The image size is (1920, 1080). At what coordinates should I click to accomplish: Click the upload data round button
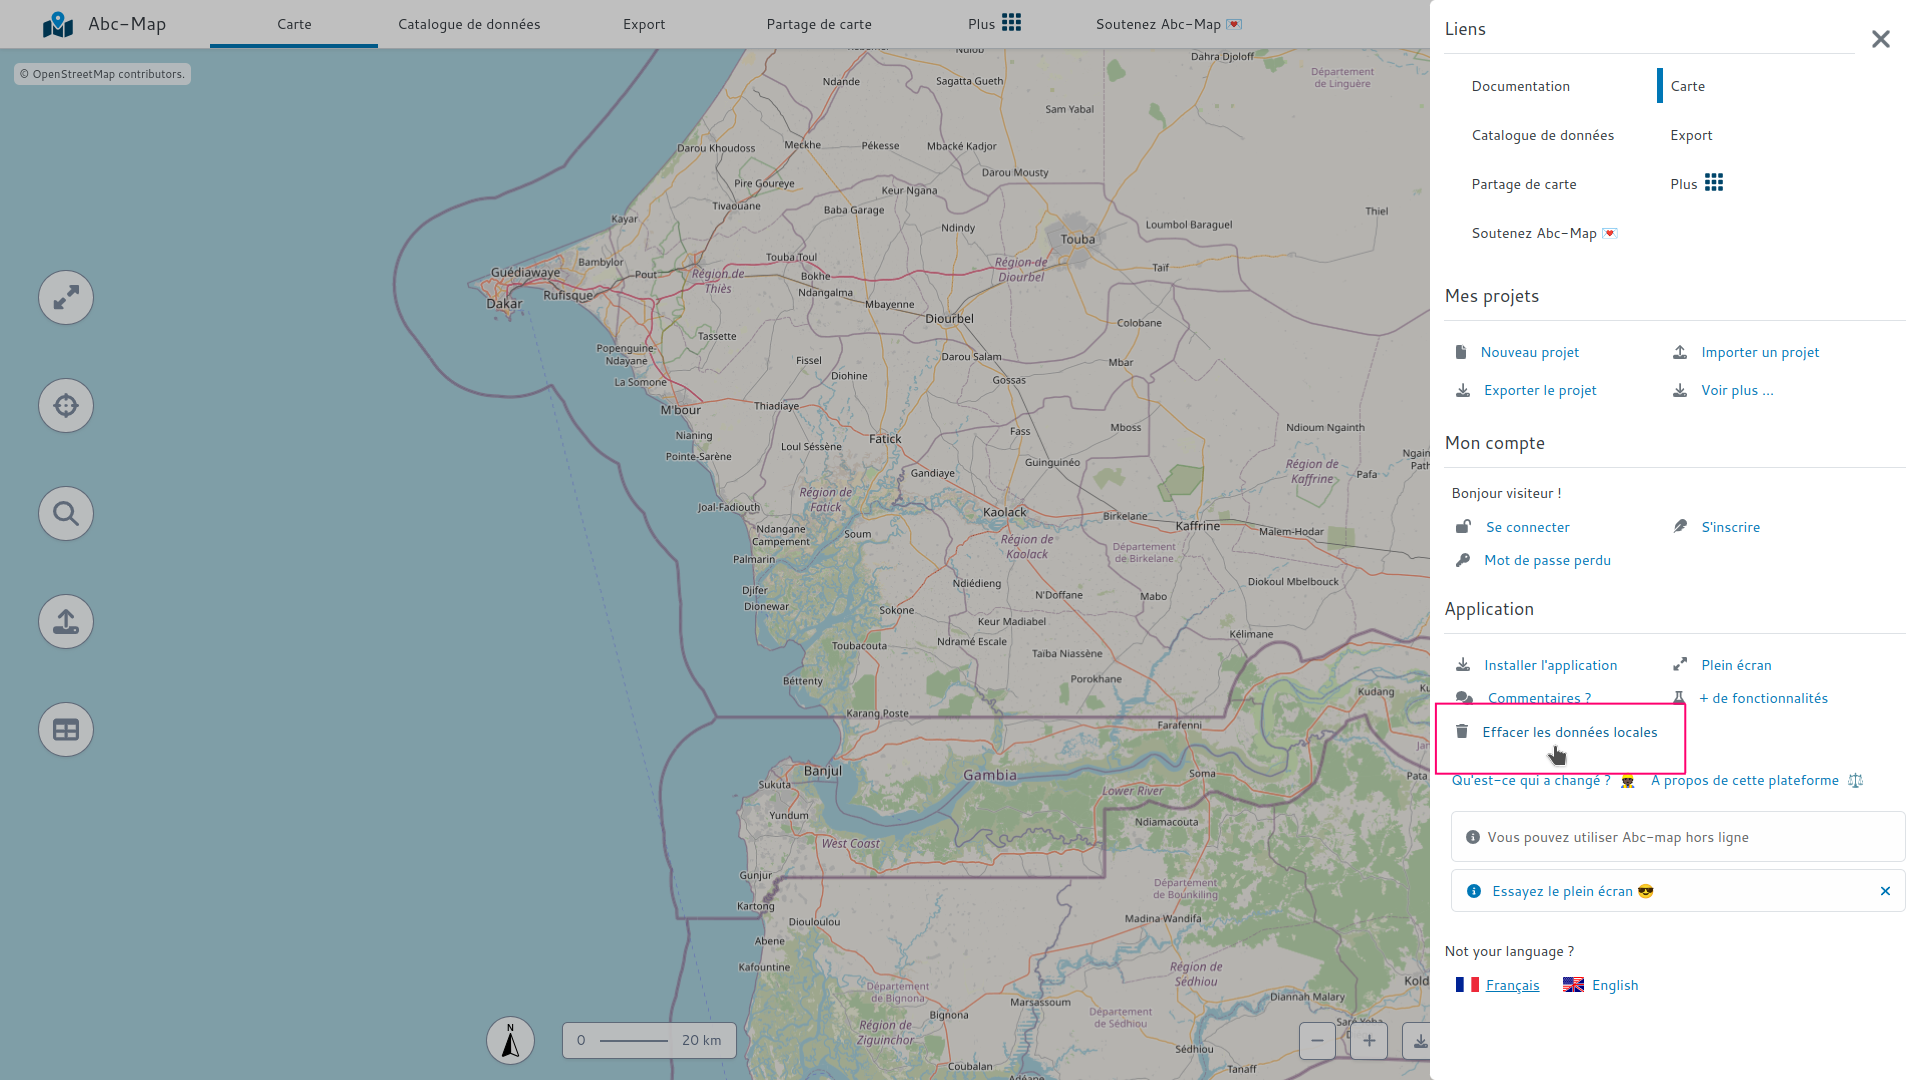(x=66, y=622)
